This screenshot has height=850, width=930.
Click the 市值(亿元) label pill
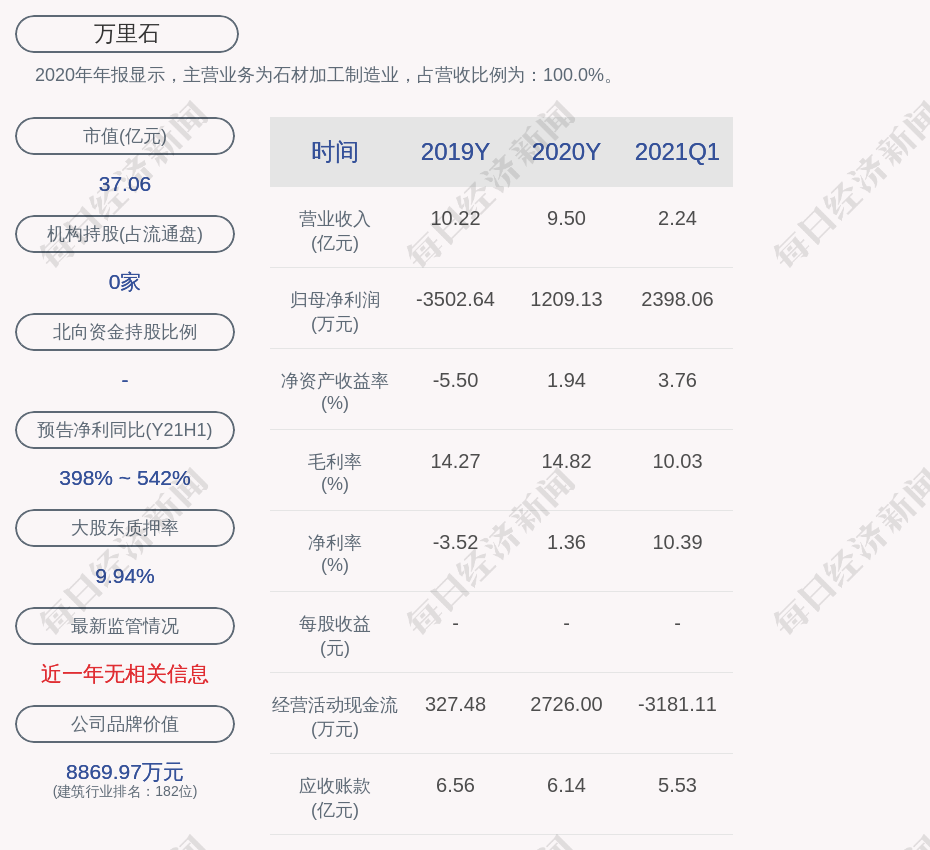point(125,136)
